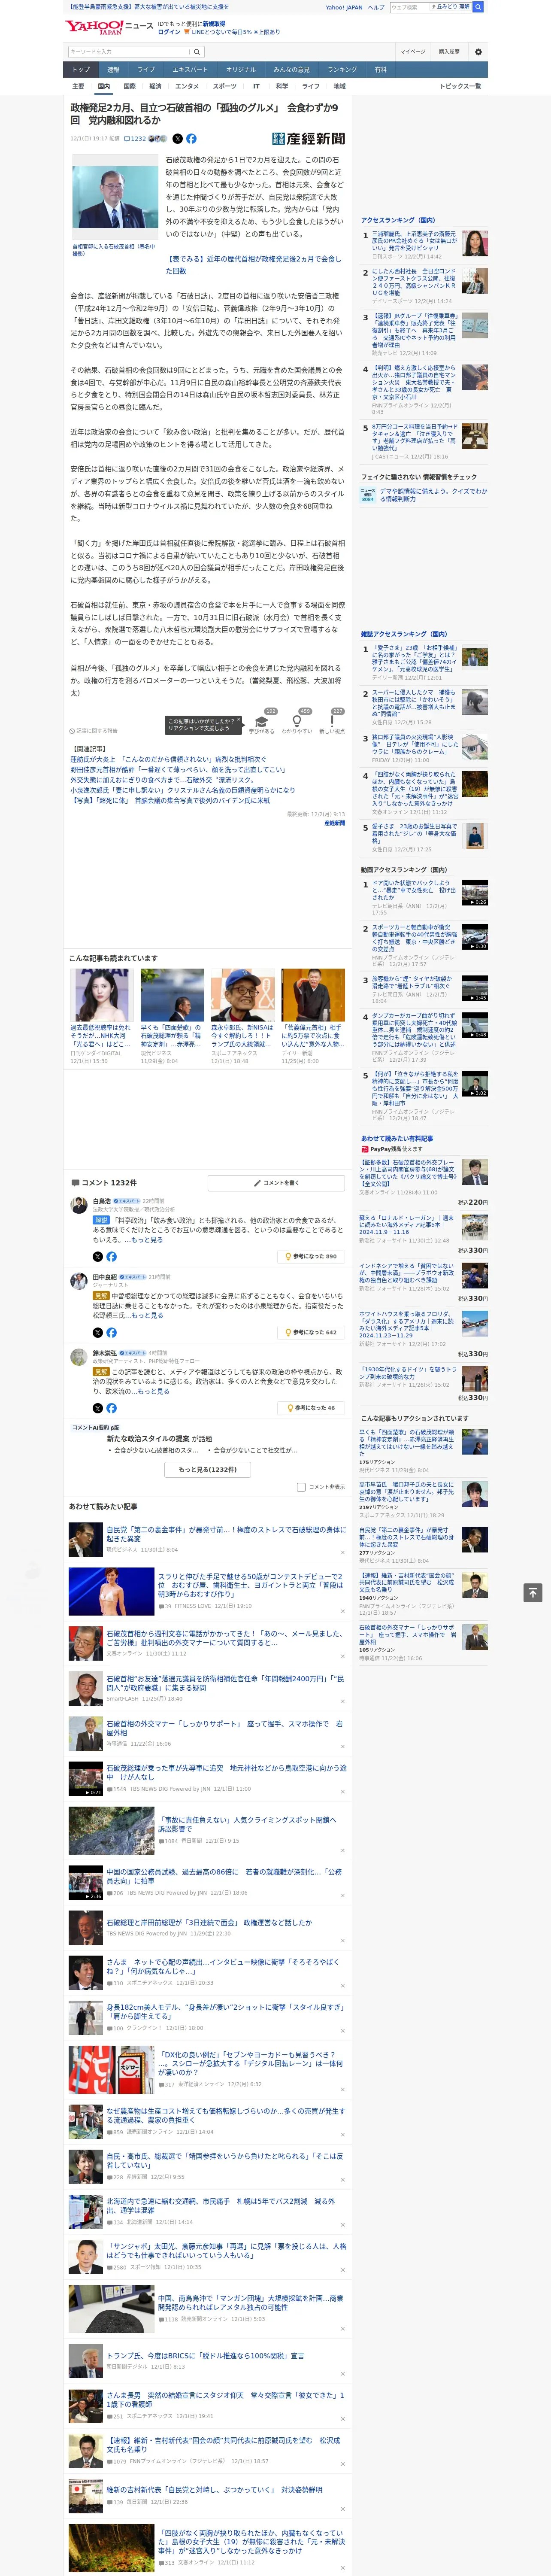Click the Facebook icon under 鈴木崇弘 comment
Image resolution: width=551 pixels, height=2576 pixels.
[x=111, y=1408]
